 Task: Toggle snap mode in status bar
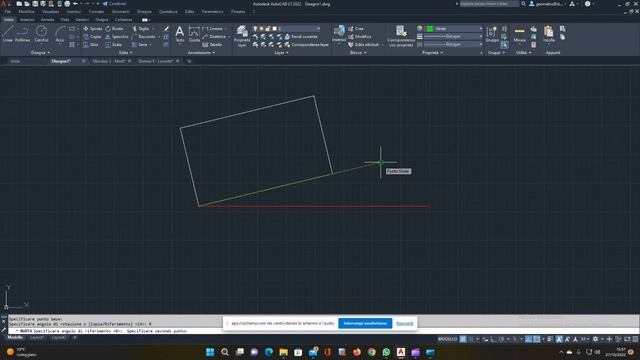coord(471,339)
